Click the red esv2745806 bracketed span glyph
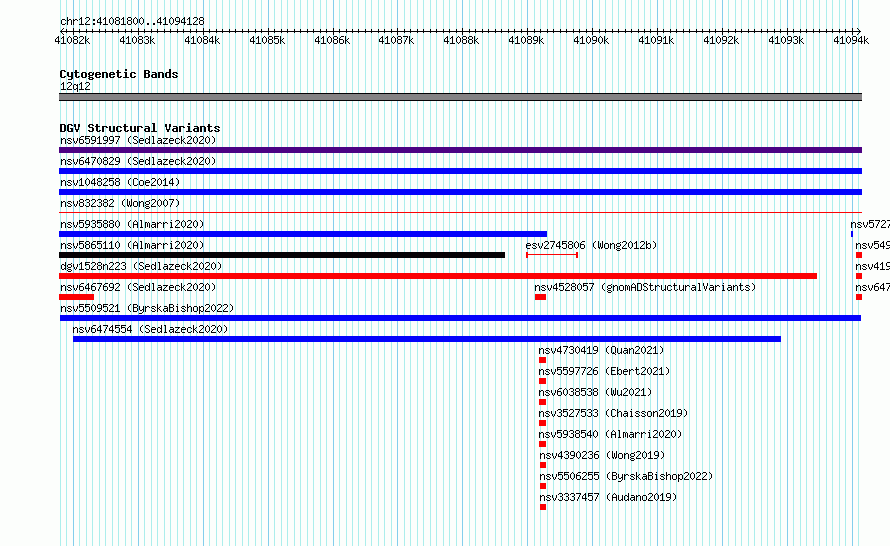890x546 pixels. pyautogui.click(x=552, y=255)
